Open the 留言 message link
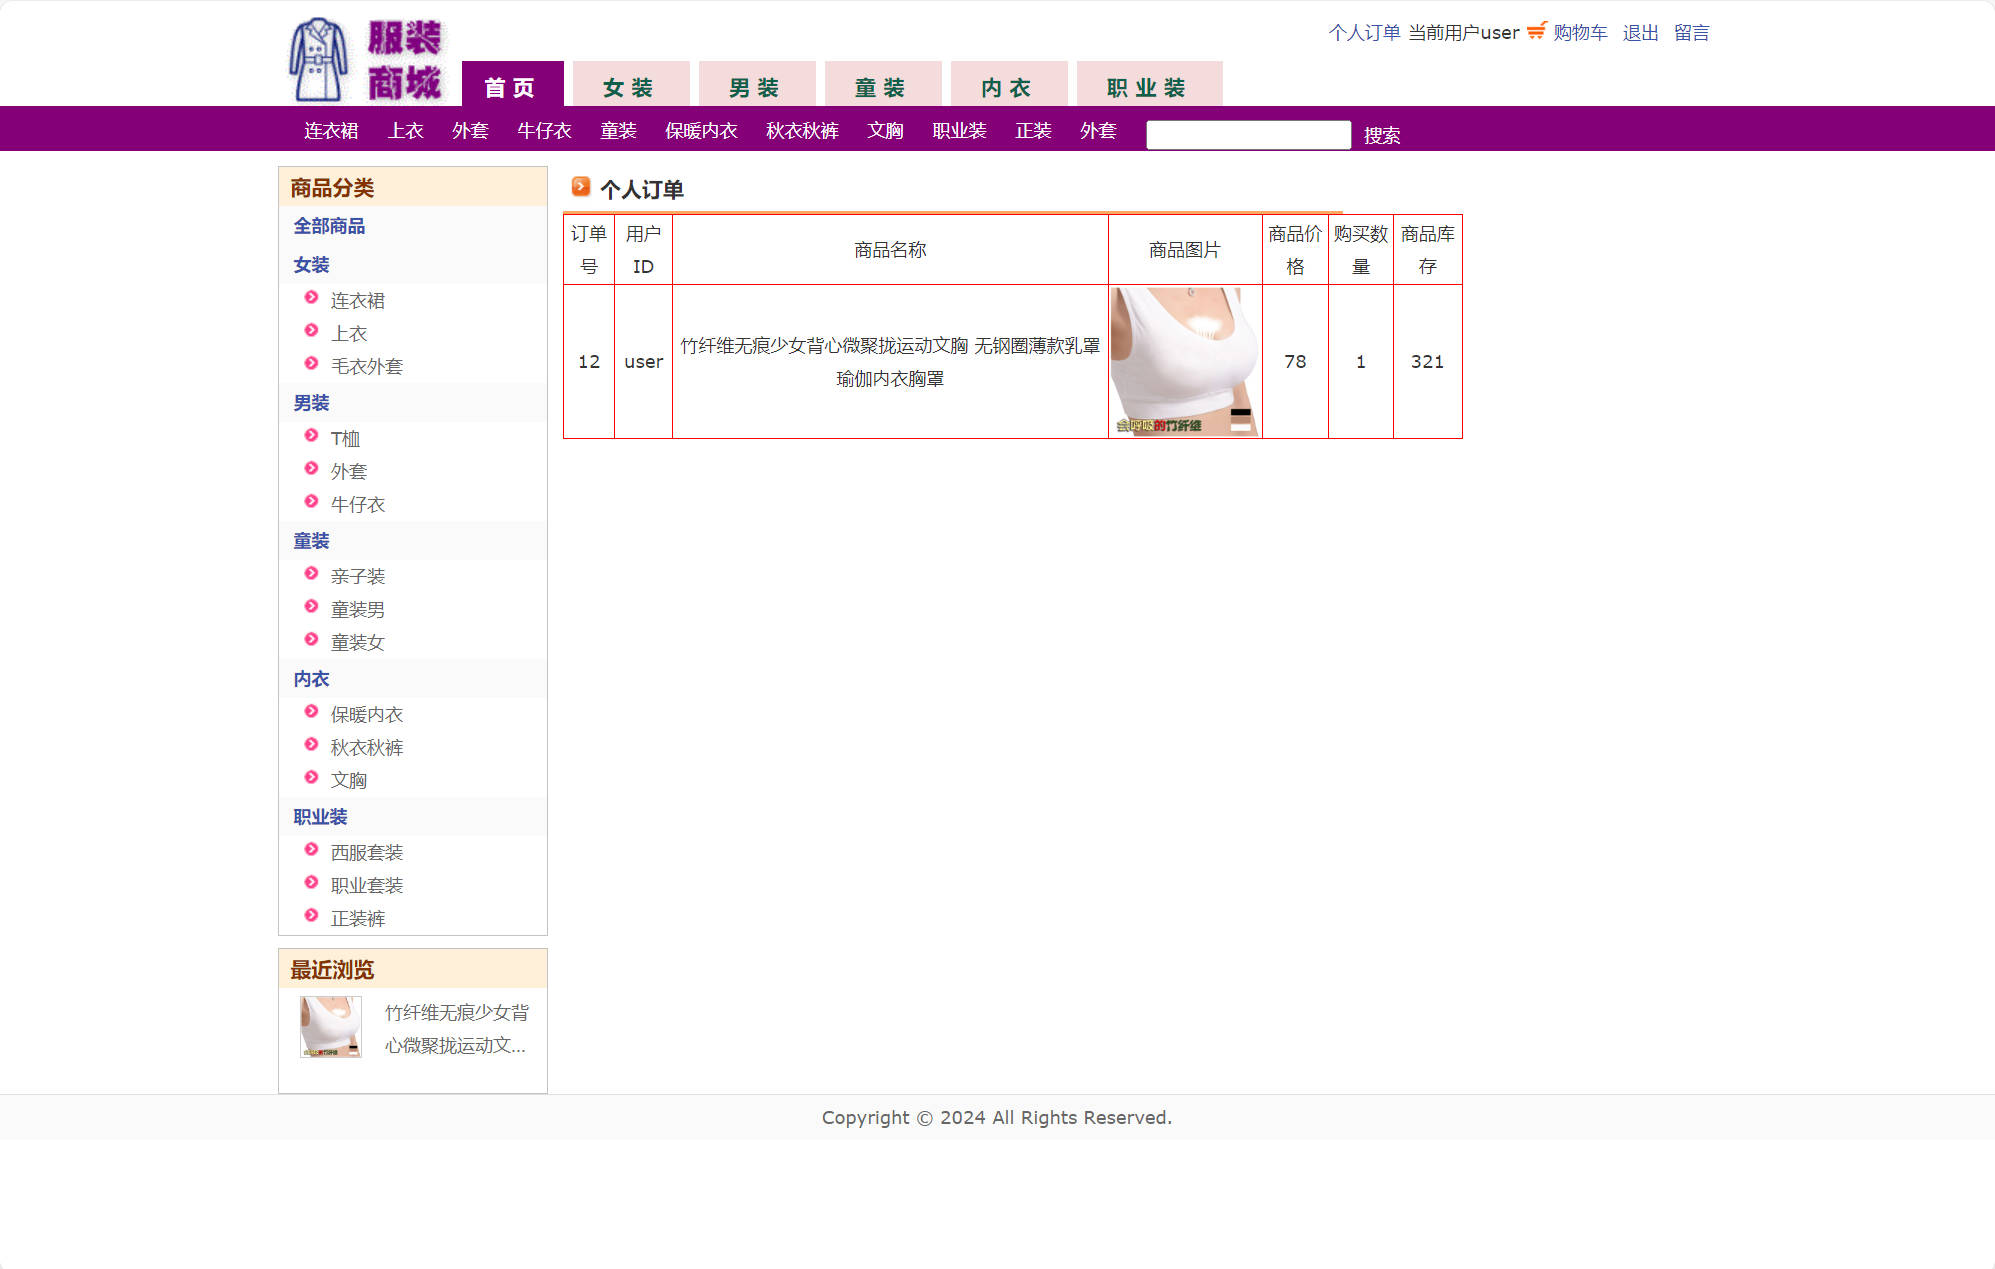The width and height of the screenshot is (1995, 1269). point(1691,33)
